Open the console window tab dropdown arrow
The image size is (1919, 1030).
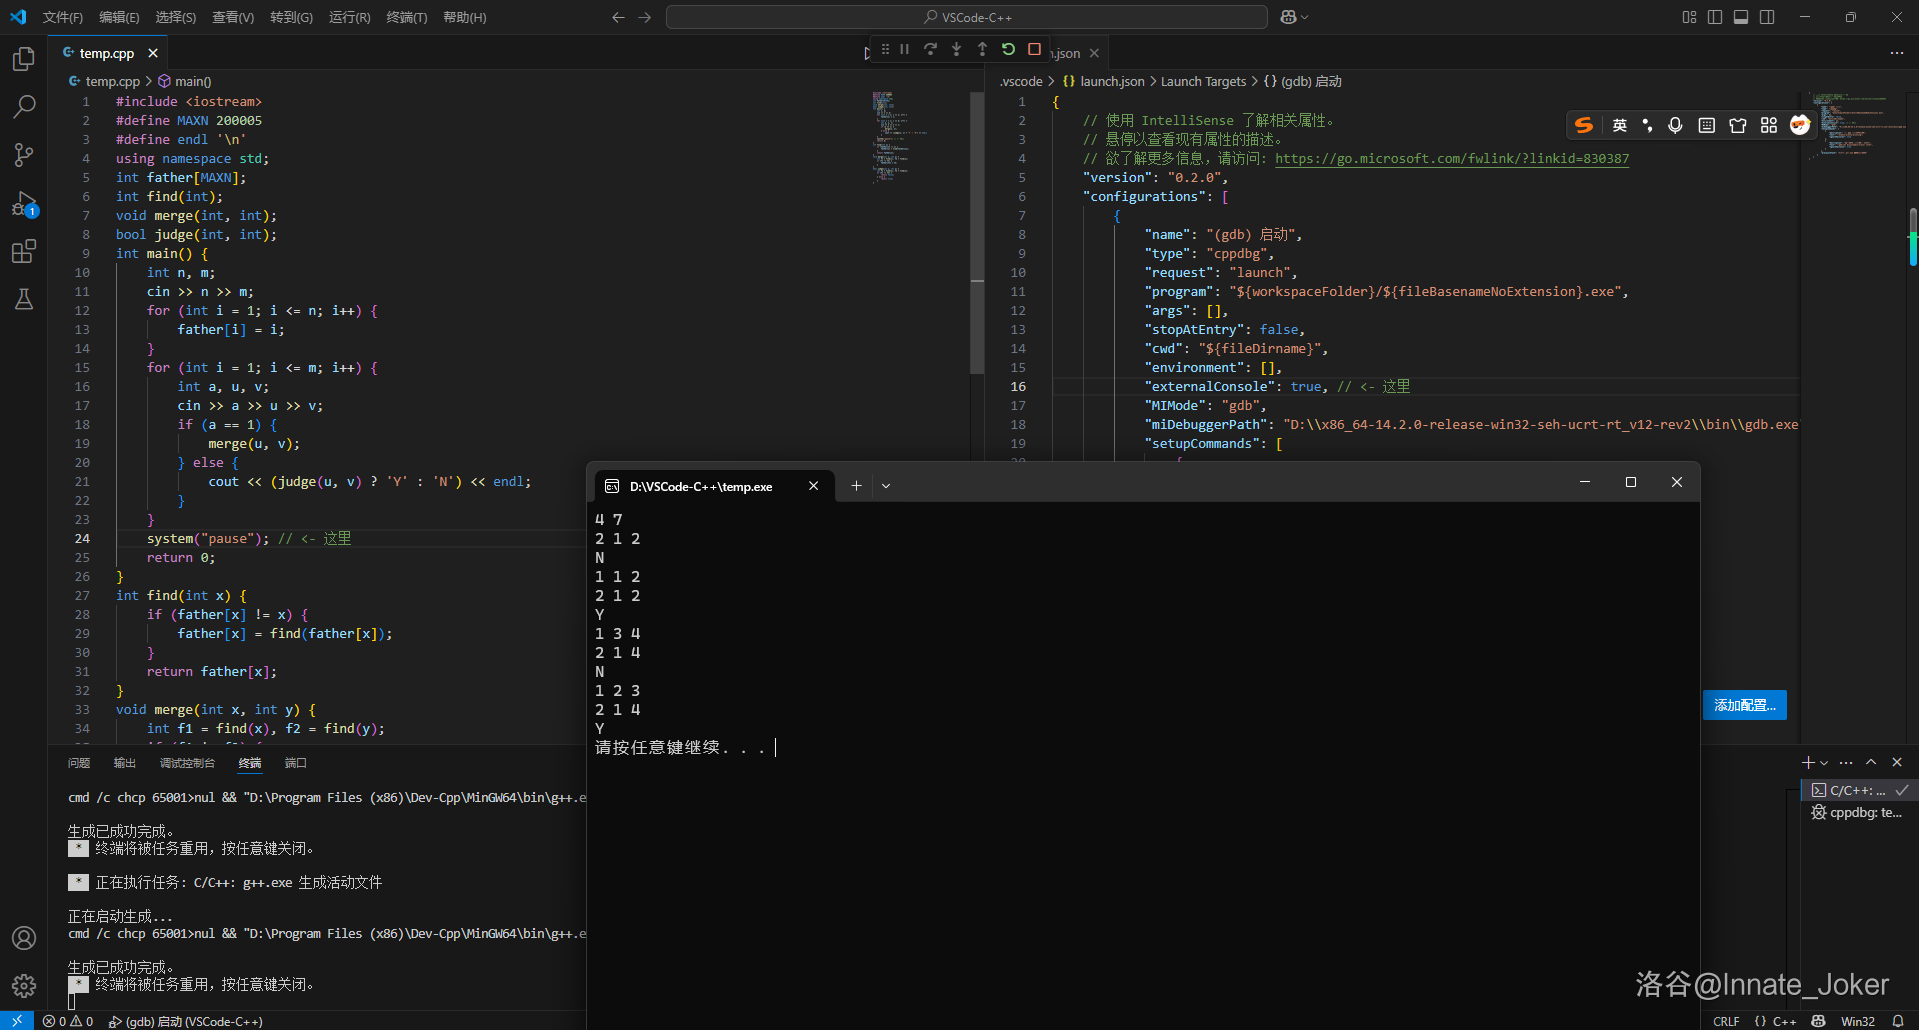[886, 486]
